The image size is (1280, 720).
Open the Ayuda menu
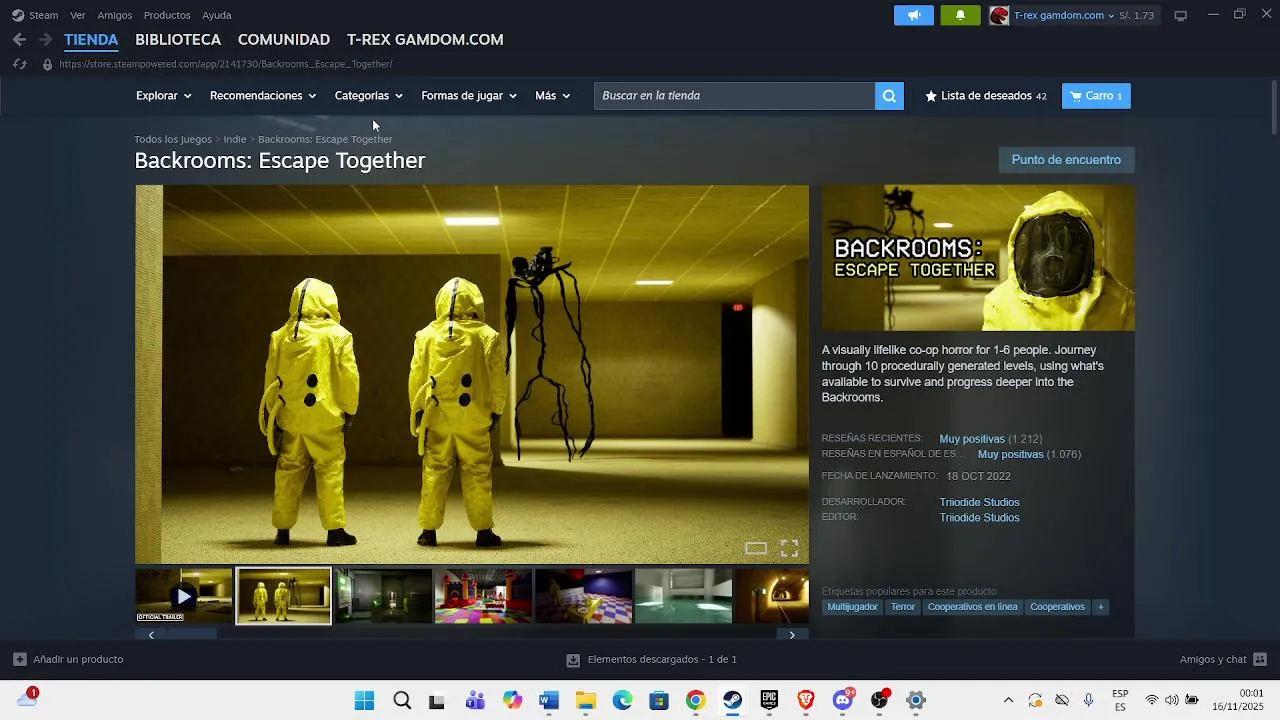pyautogui.click(x=217, y=15)
